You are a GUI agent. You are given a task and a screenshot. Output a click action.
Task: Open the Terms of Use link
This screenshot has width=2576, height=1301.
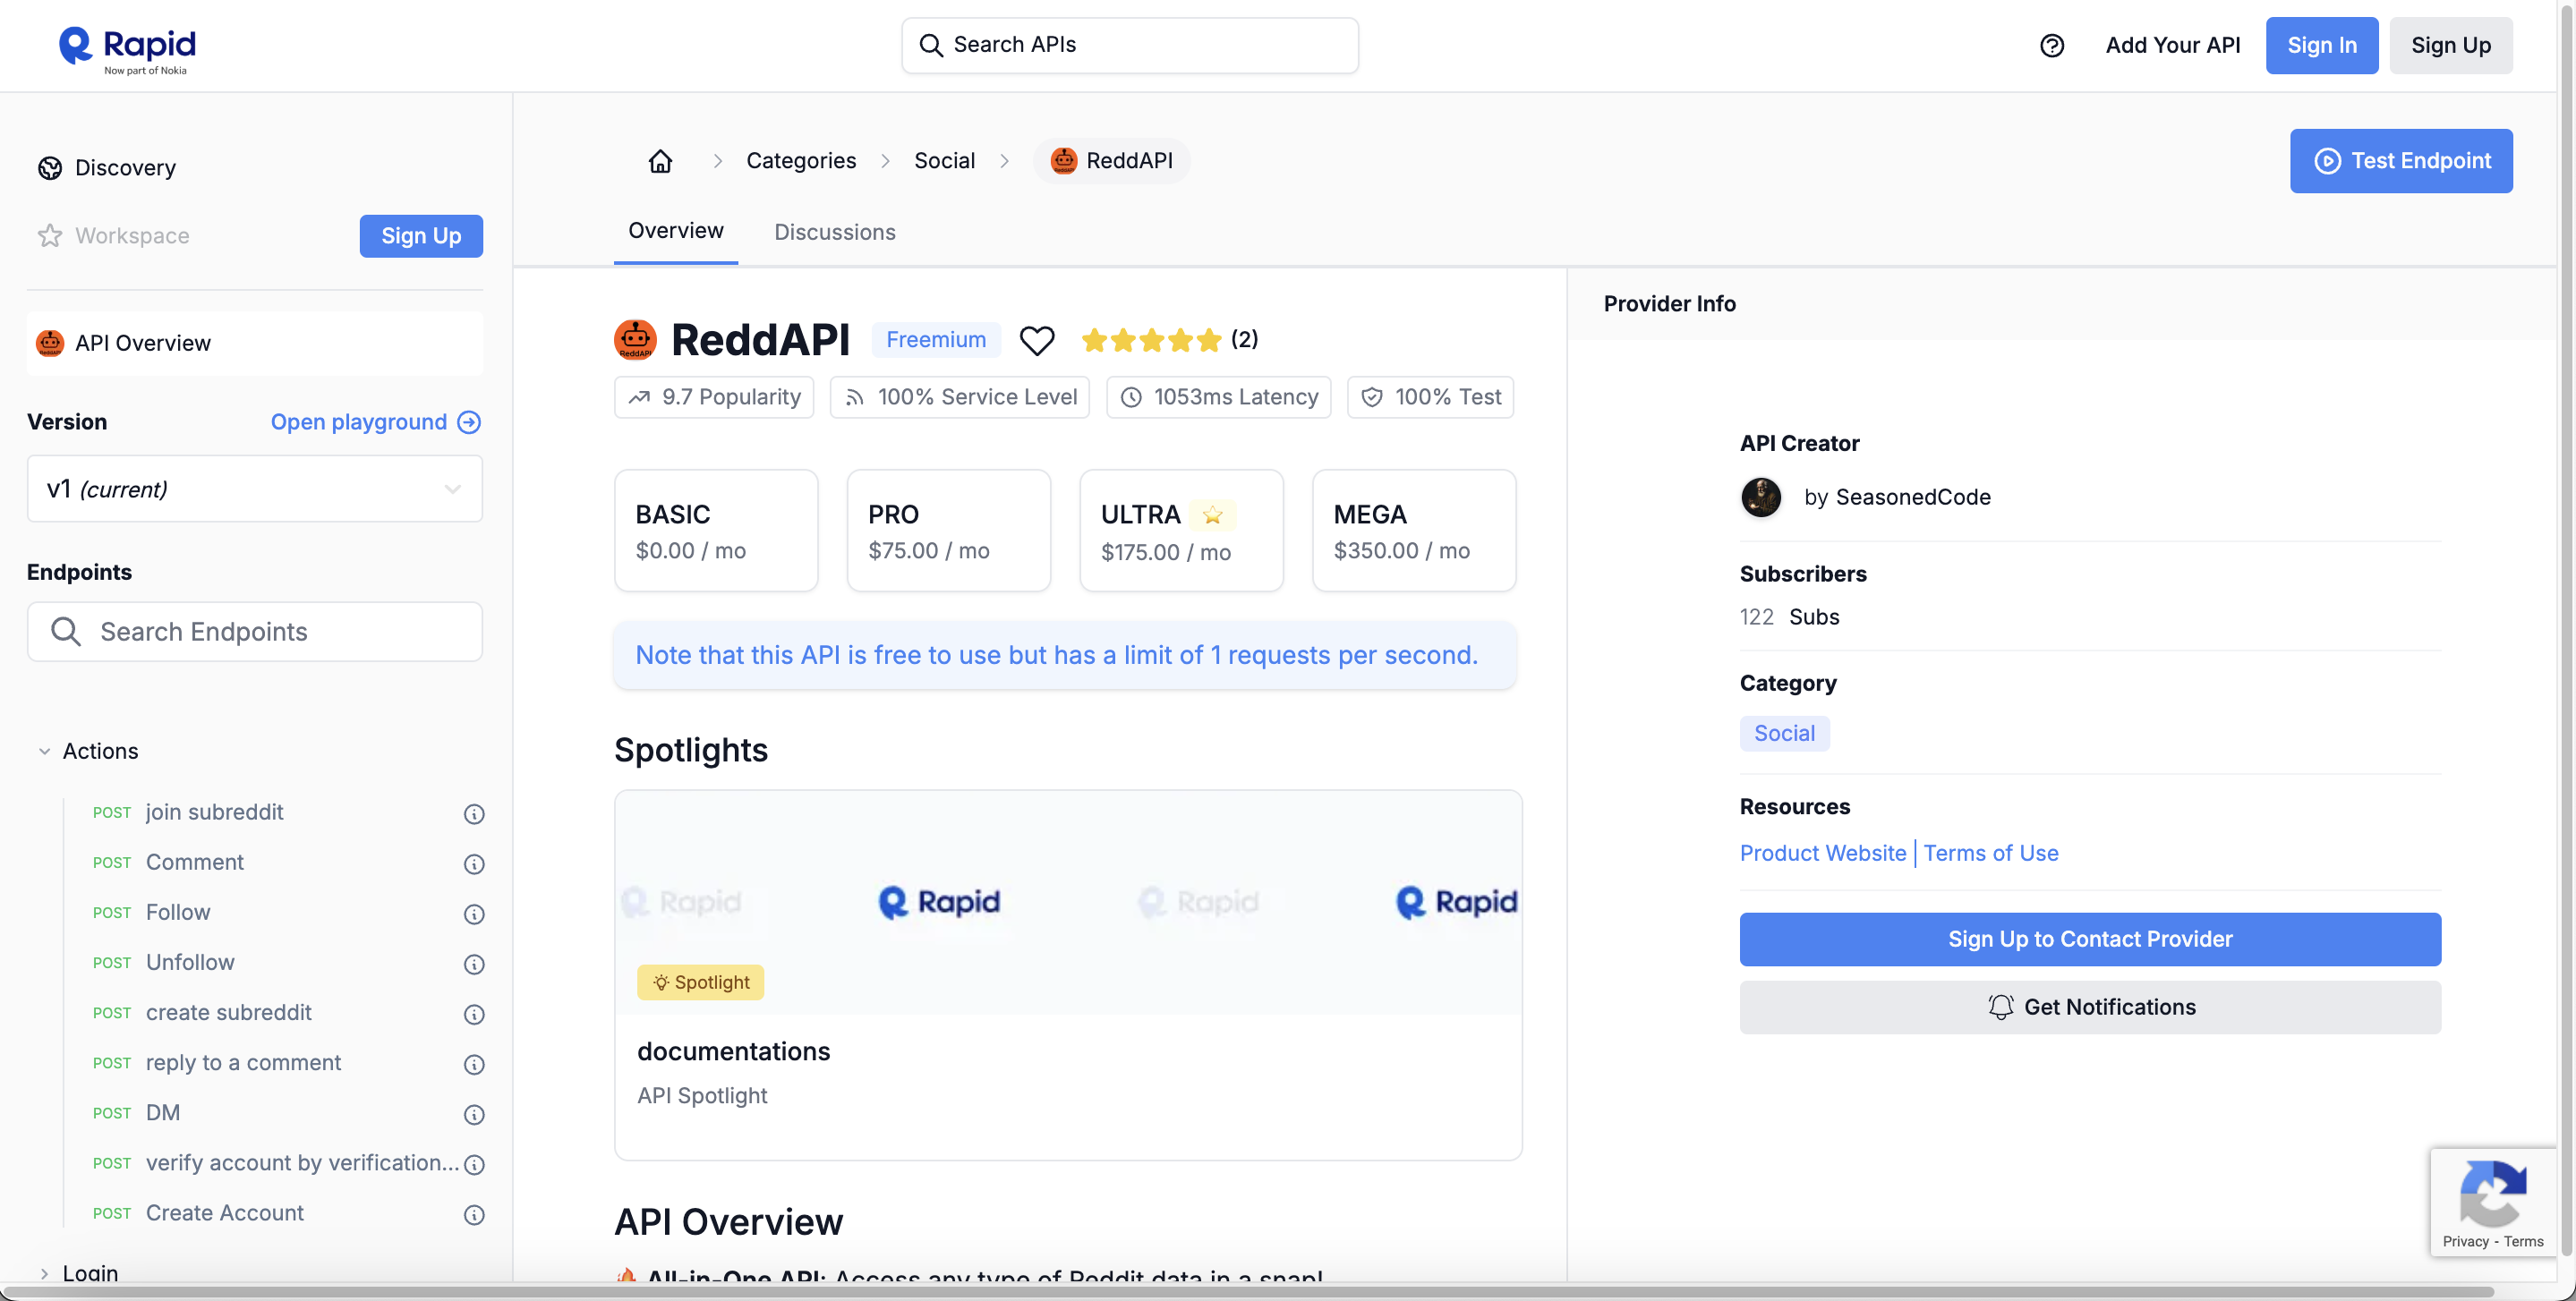pos(1991,853)
